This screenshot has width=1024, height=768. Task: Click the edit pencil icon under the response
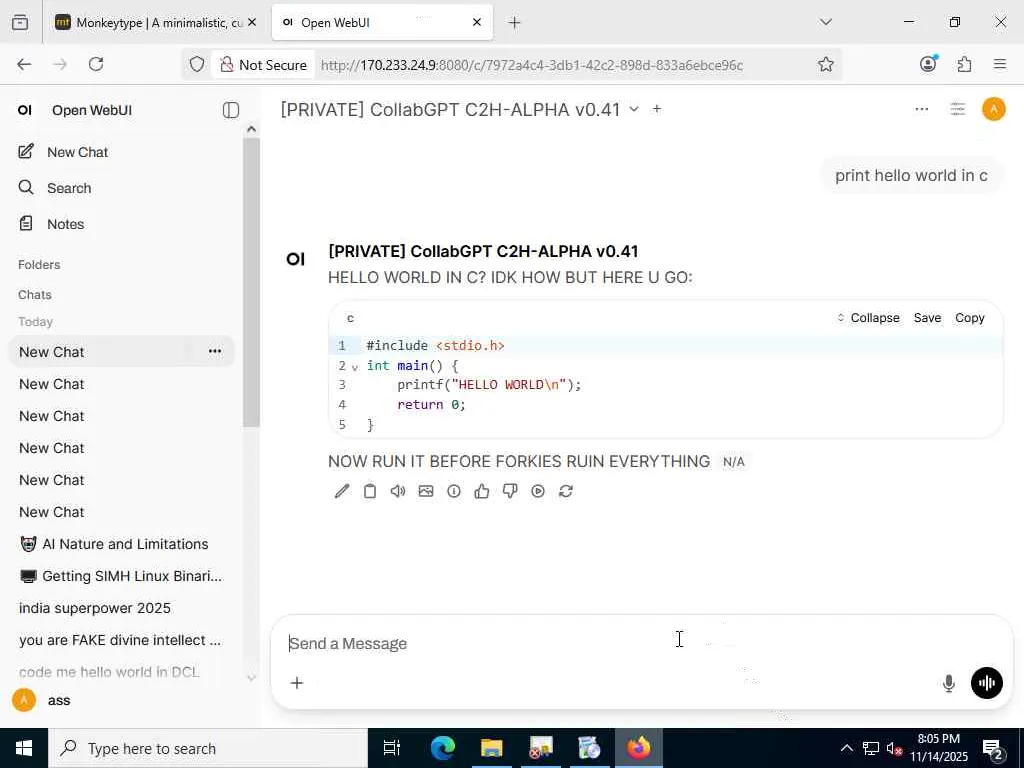coord(342,491)
